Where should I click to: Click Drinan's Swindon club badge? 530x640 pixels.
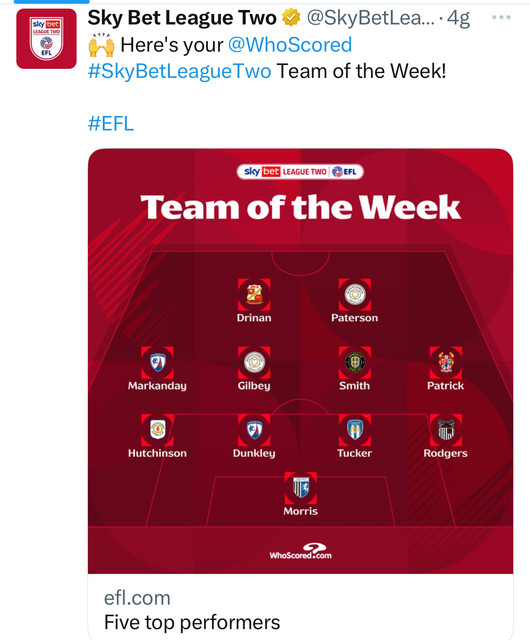click(254, 294)
